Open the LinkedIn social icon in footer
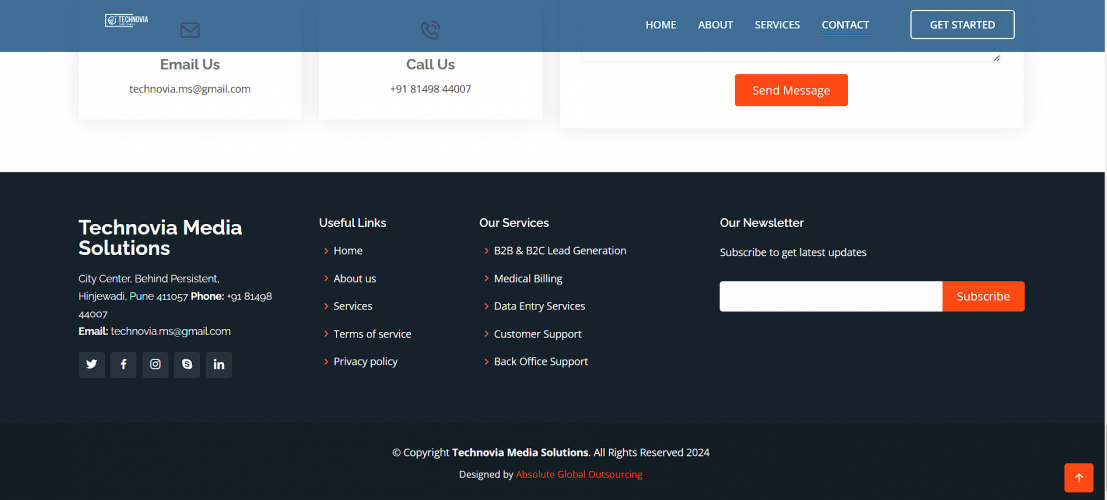Screen dimensions: 1107x500 219,364
